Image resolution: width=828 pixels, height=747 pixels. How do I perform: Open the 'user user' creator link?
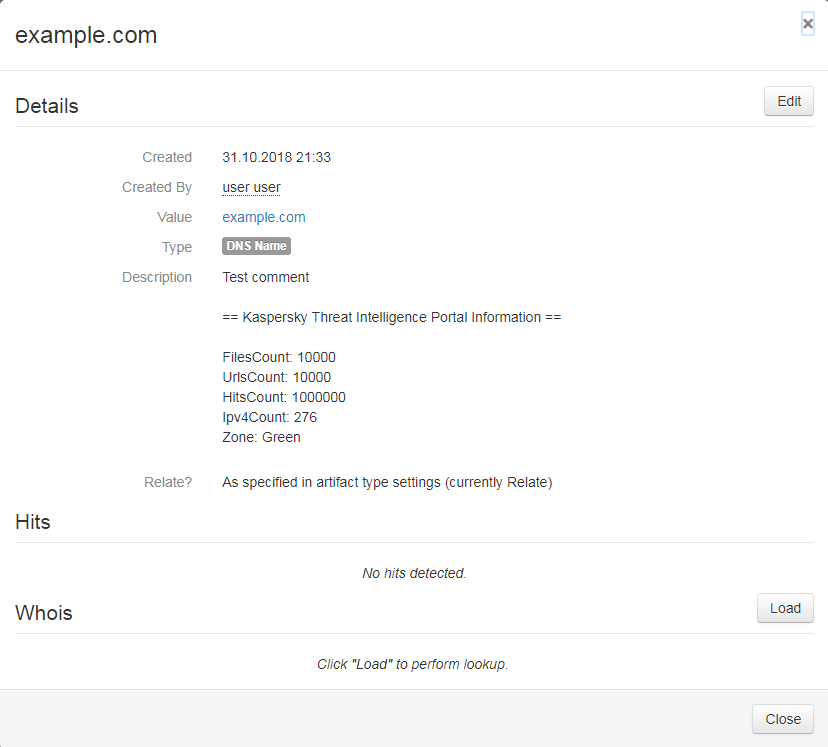tap(251, 187)
